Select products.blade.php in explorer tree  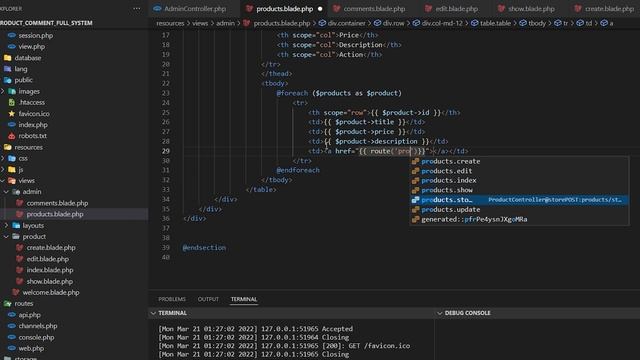[55, 214]
